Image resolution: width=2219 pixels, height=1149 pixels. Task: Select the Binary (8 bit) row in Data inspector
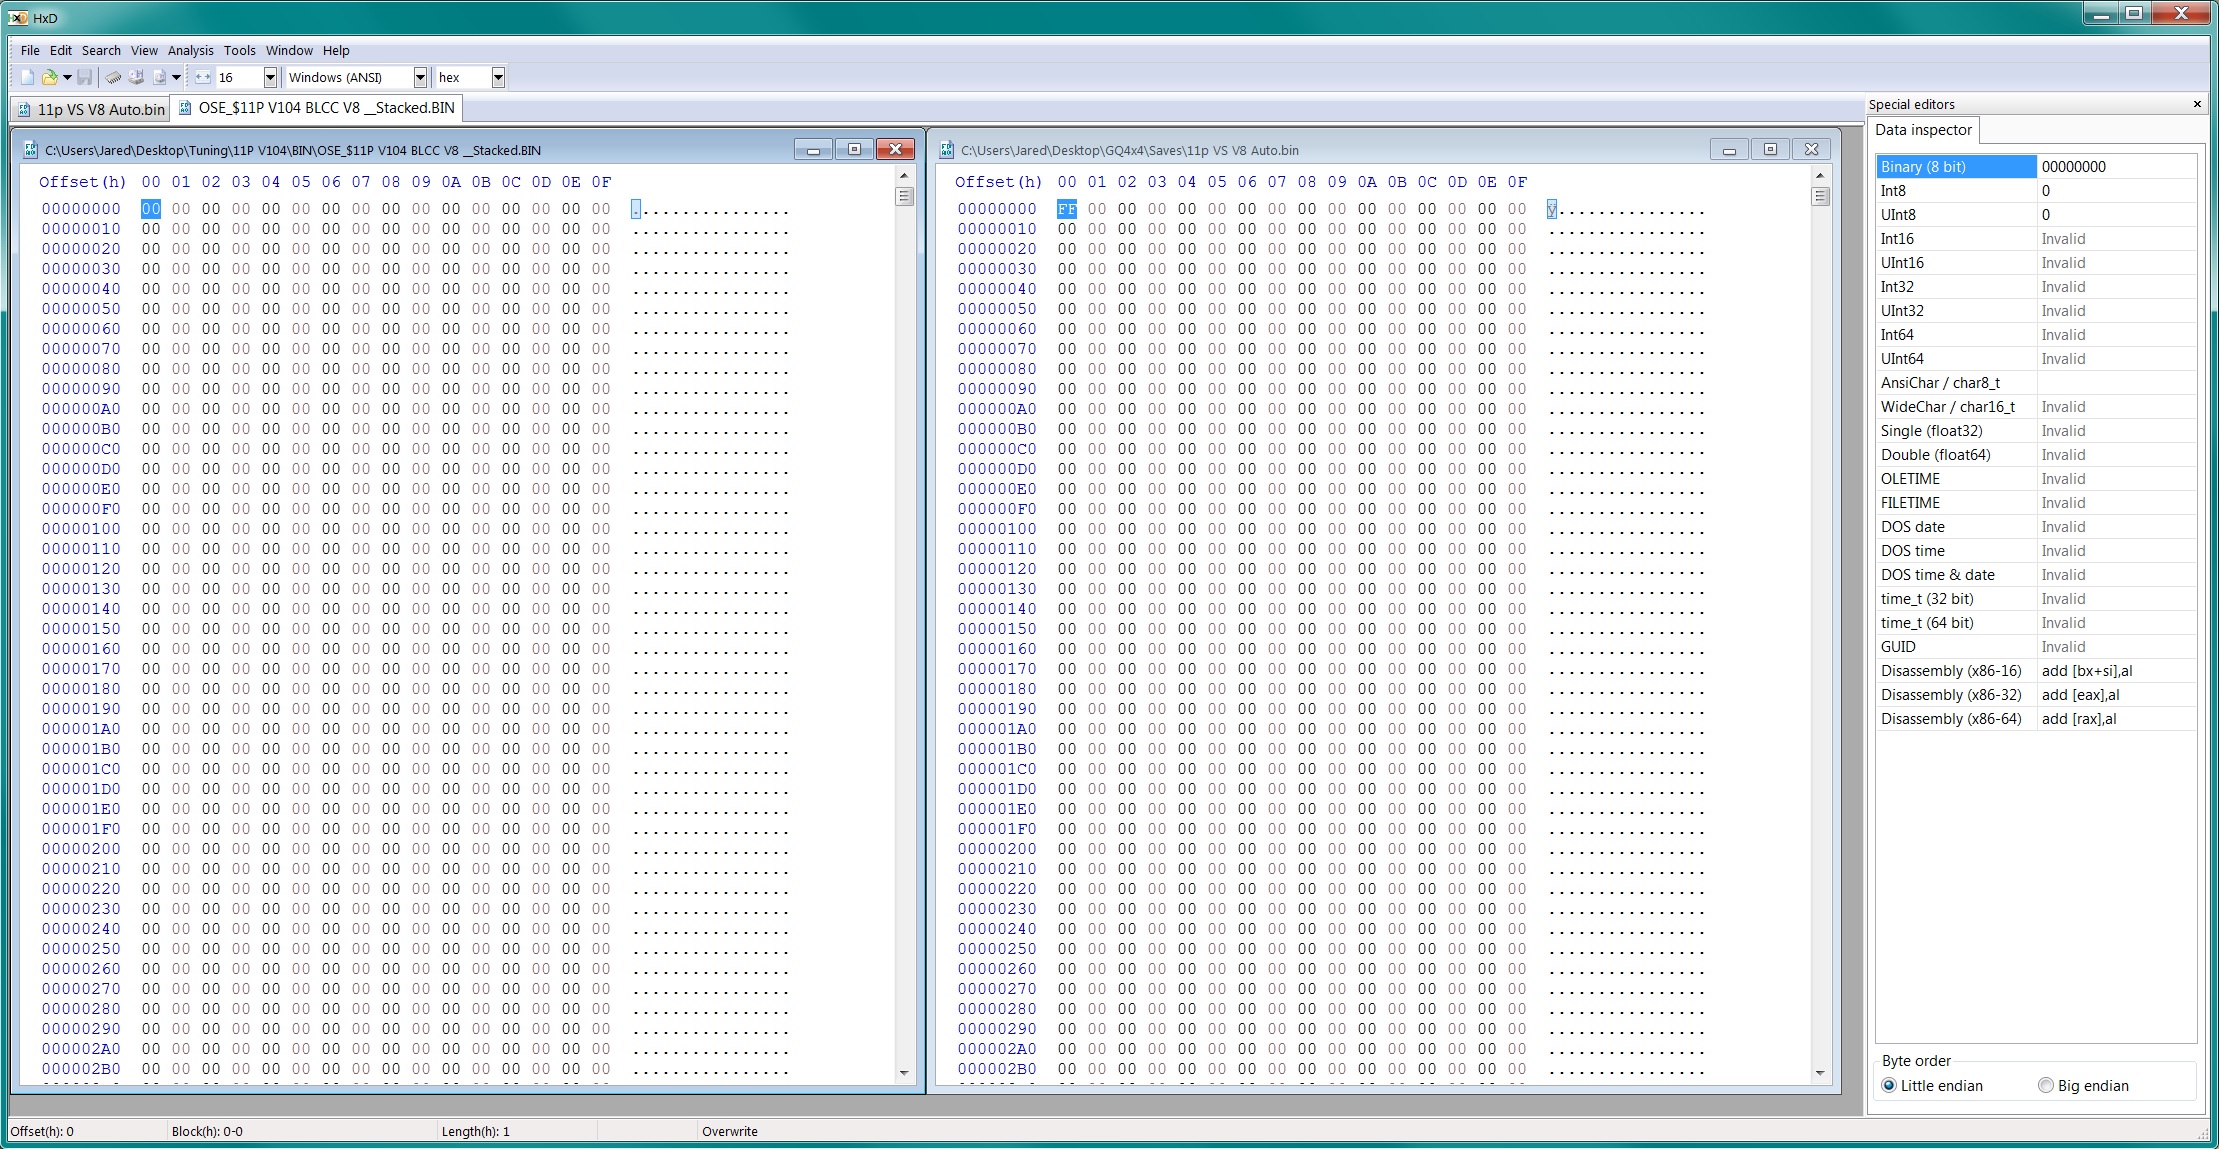point(2035,167)
